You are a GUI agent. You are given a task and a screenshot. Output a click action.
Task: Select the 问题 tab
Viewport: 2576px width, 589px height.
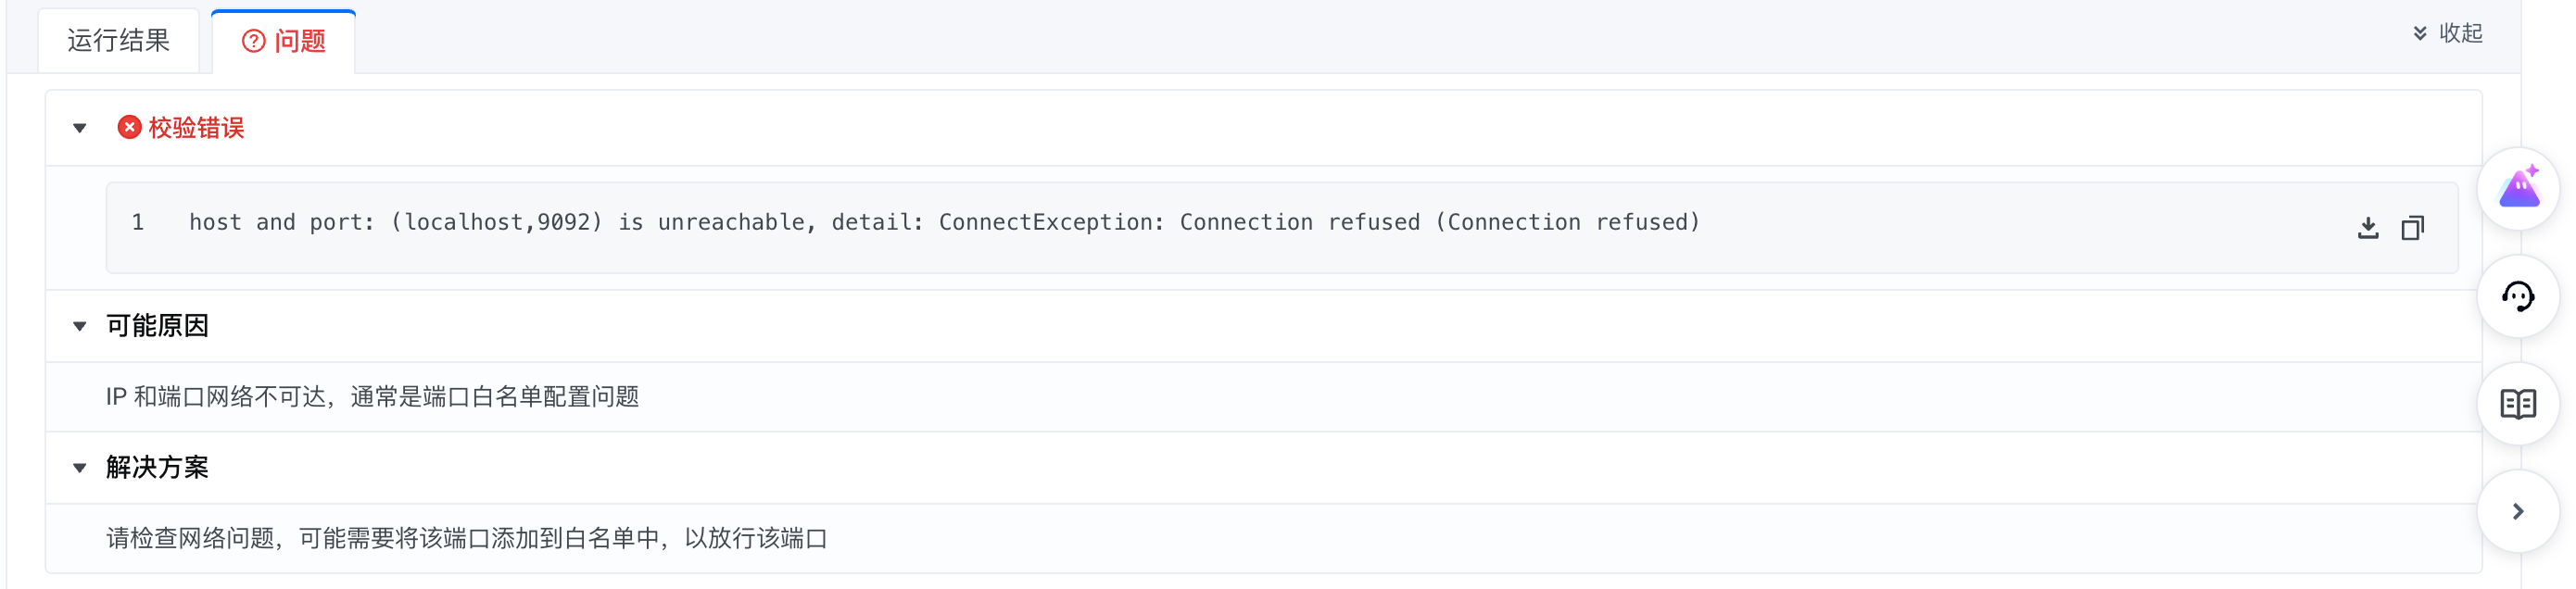tap(284, 41)
